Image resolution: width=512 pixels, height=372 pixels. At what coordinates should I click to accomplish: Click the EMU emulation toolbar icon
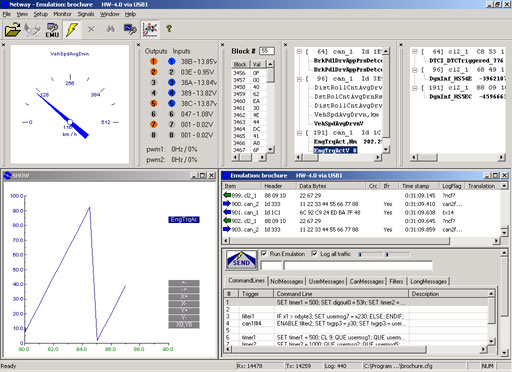(x=52, y=30)
